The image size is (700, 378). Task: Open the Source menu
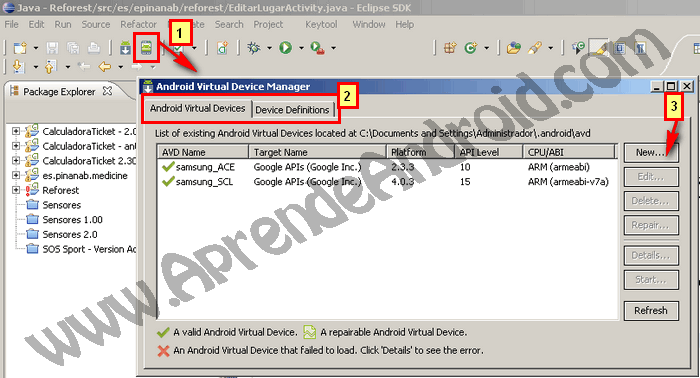click(x=96, y=25)
